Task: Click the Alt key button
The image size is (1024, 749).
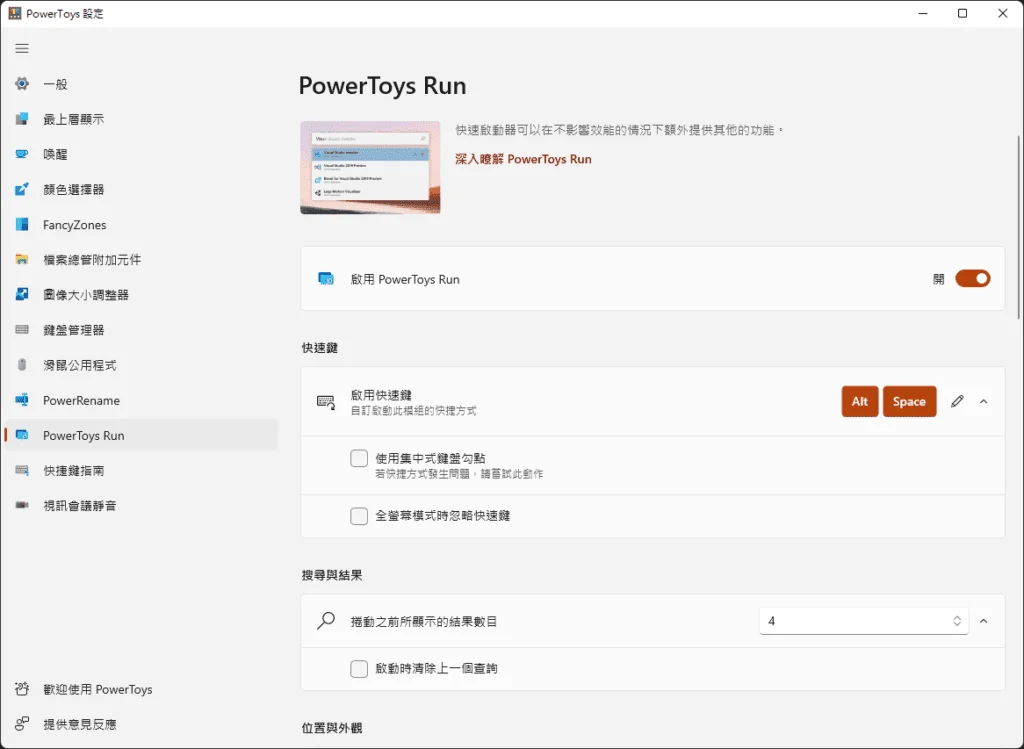Action: tap(859, 402)
